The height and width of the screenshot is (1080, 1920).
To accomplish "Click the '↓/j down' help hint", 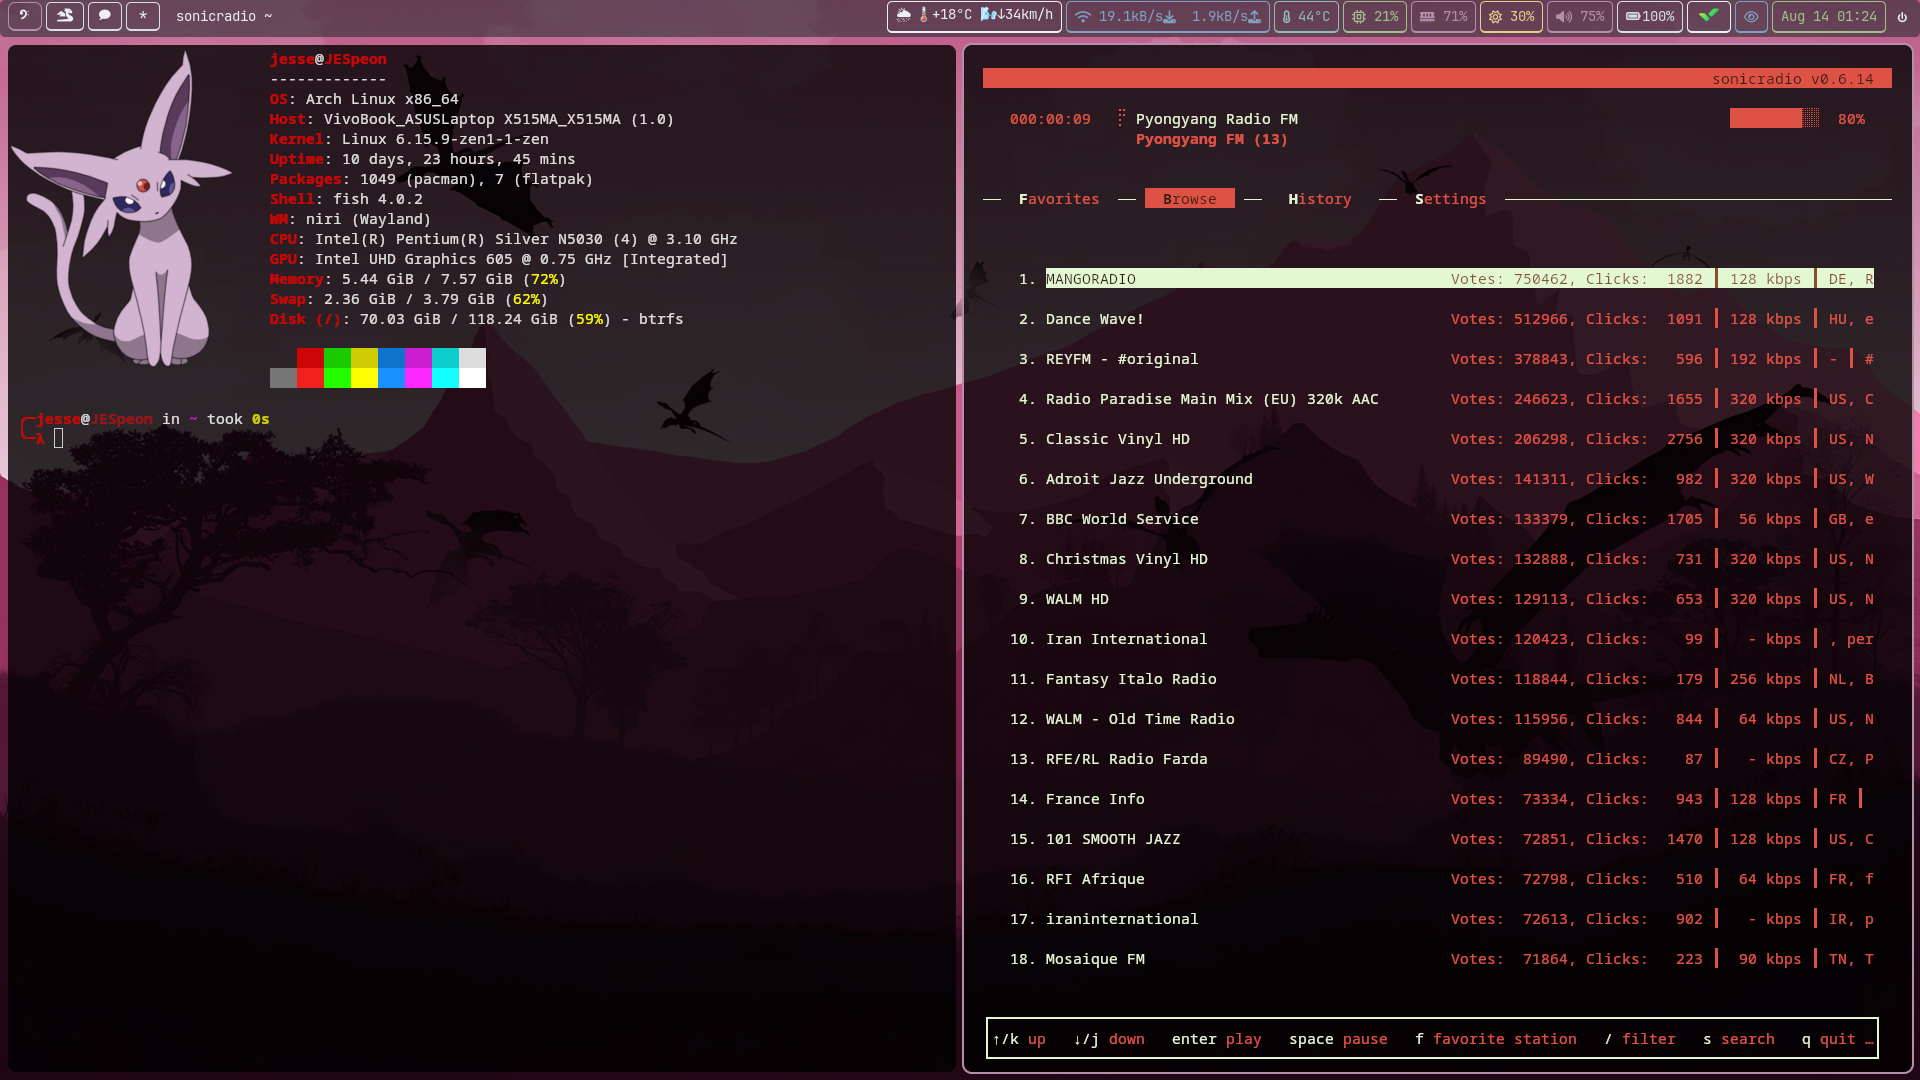I will click(x=1109, y=1039).
